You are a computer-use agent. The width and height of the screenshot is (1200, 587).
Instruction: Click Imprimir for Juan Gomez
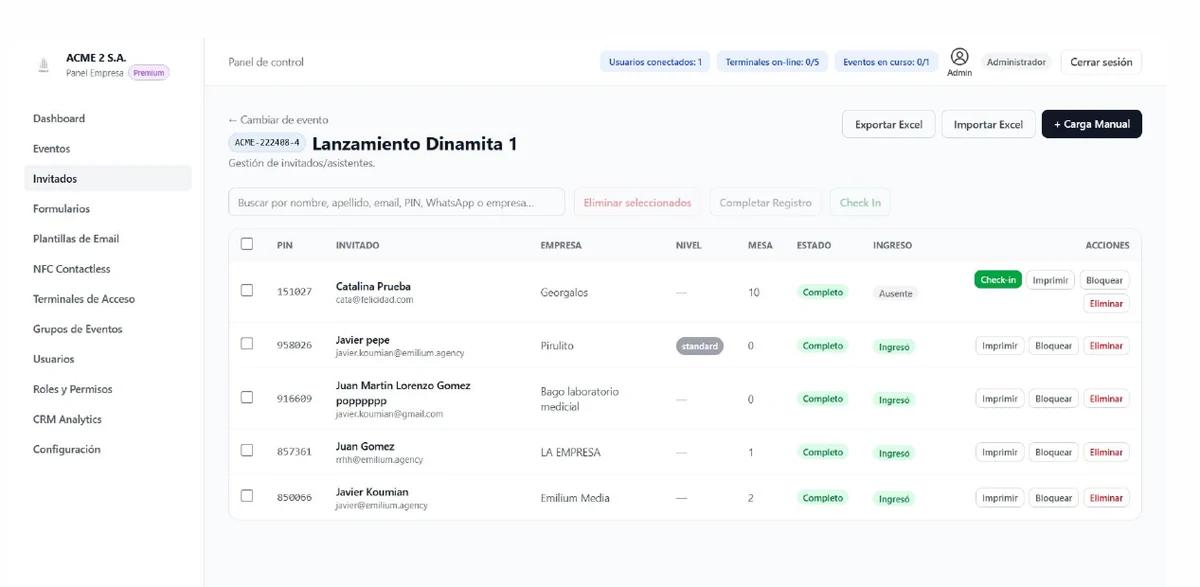point(999,452)
